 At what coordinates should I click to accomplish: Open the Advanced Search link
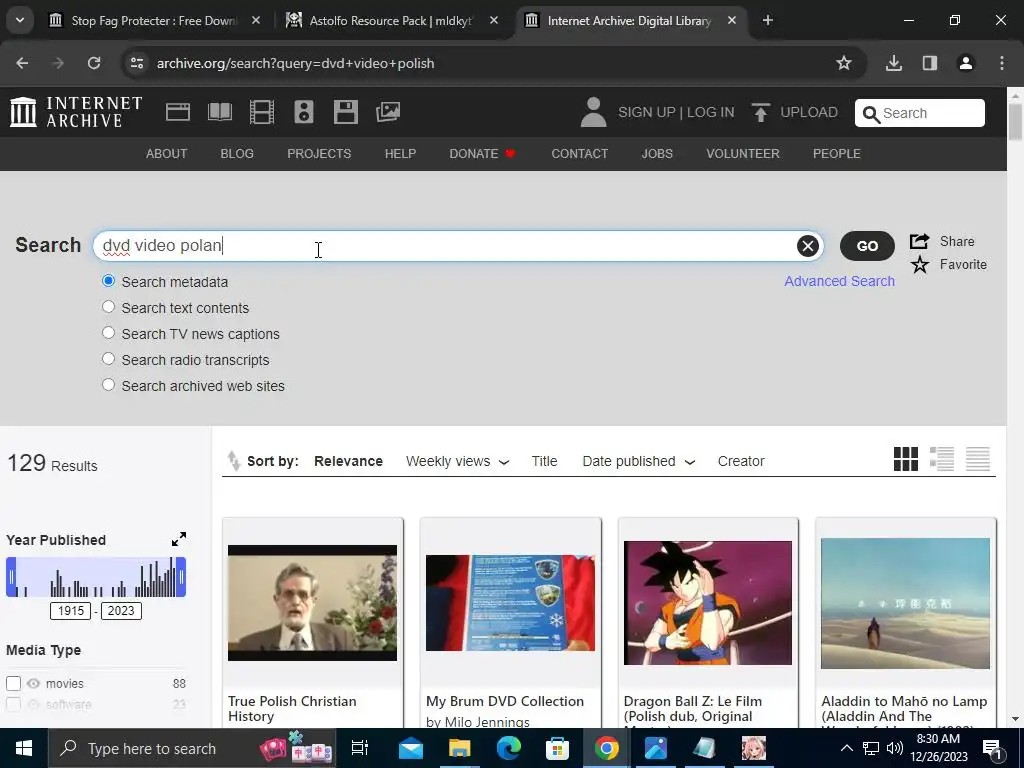click(x=839, y=281)
